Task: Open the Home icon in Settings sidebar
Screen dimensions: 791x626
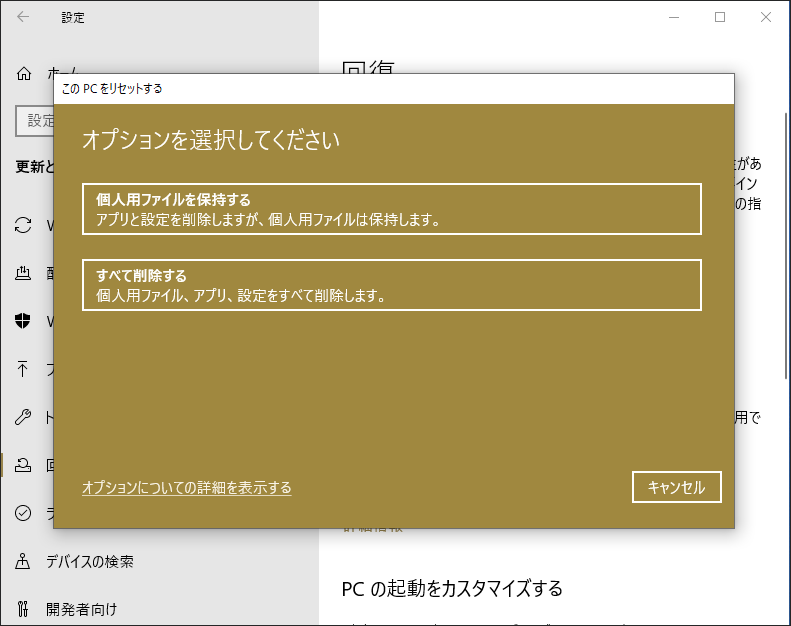Action: [24, 74]
